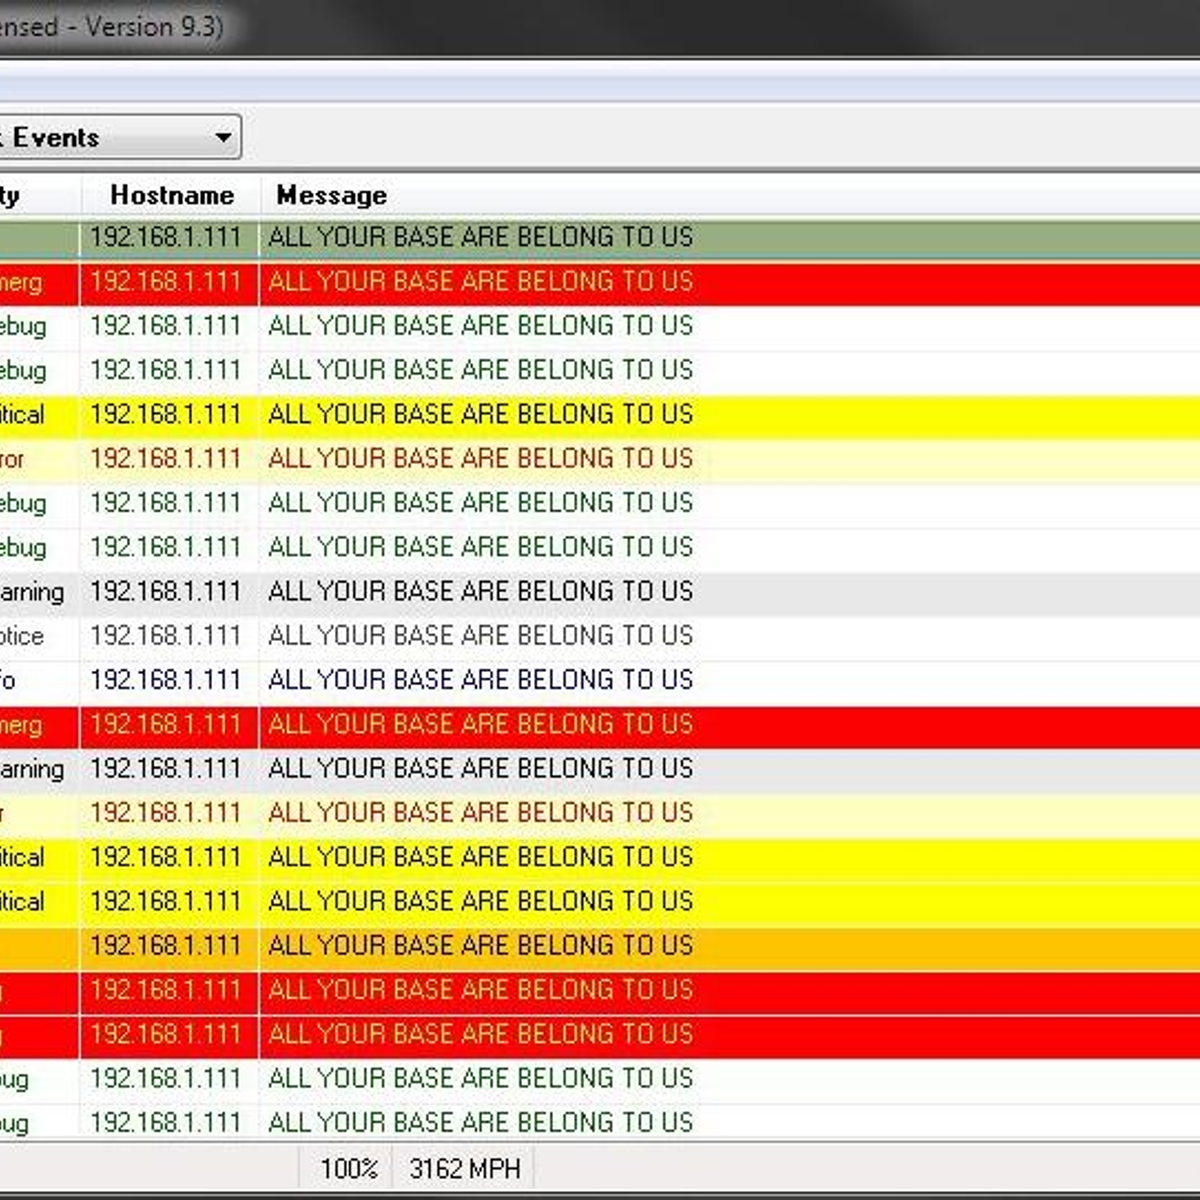Image resolution: width=1200 pixels, height=1200 pixels.
Task: Click the 100% indicator in status bar
Action: (x=349, y=1168)
